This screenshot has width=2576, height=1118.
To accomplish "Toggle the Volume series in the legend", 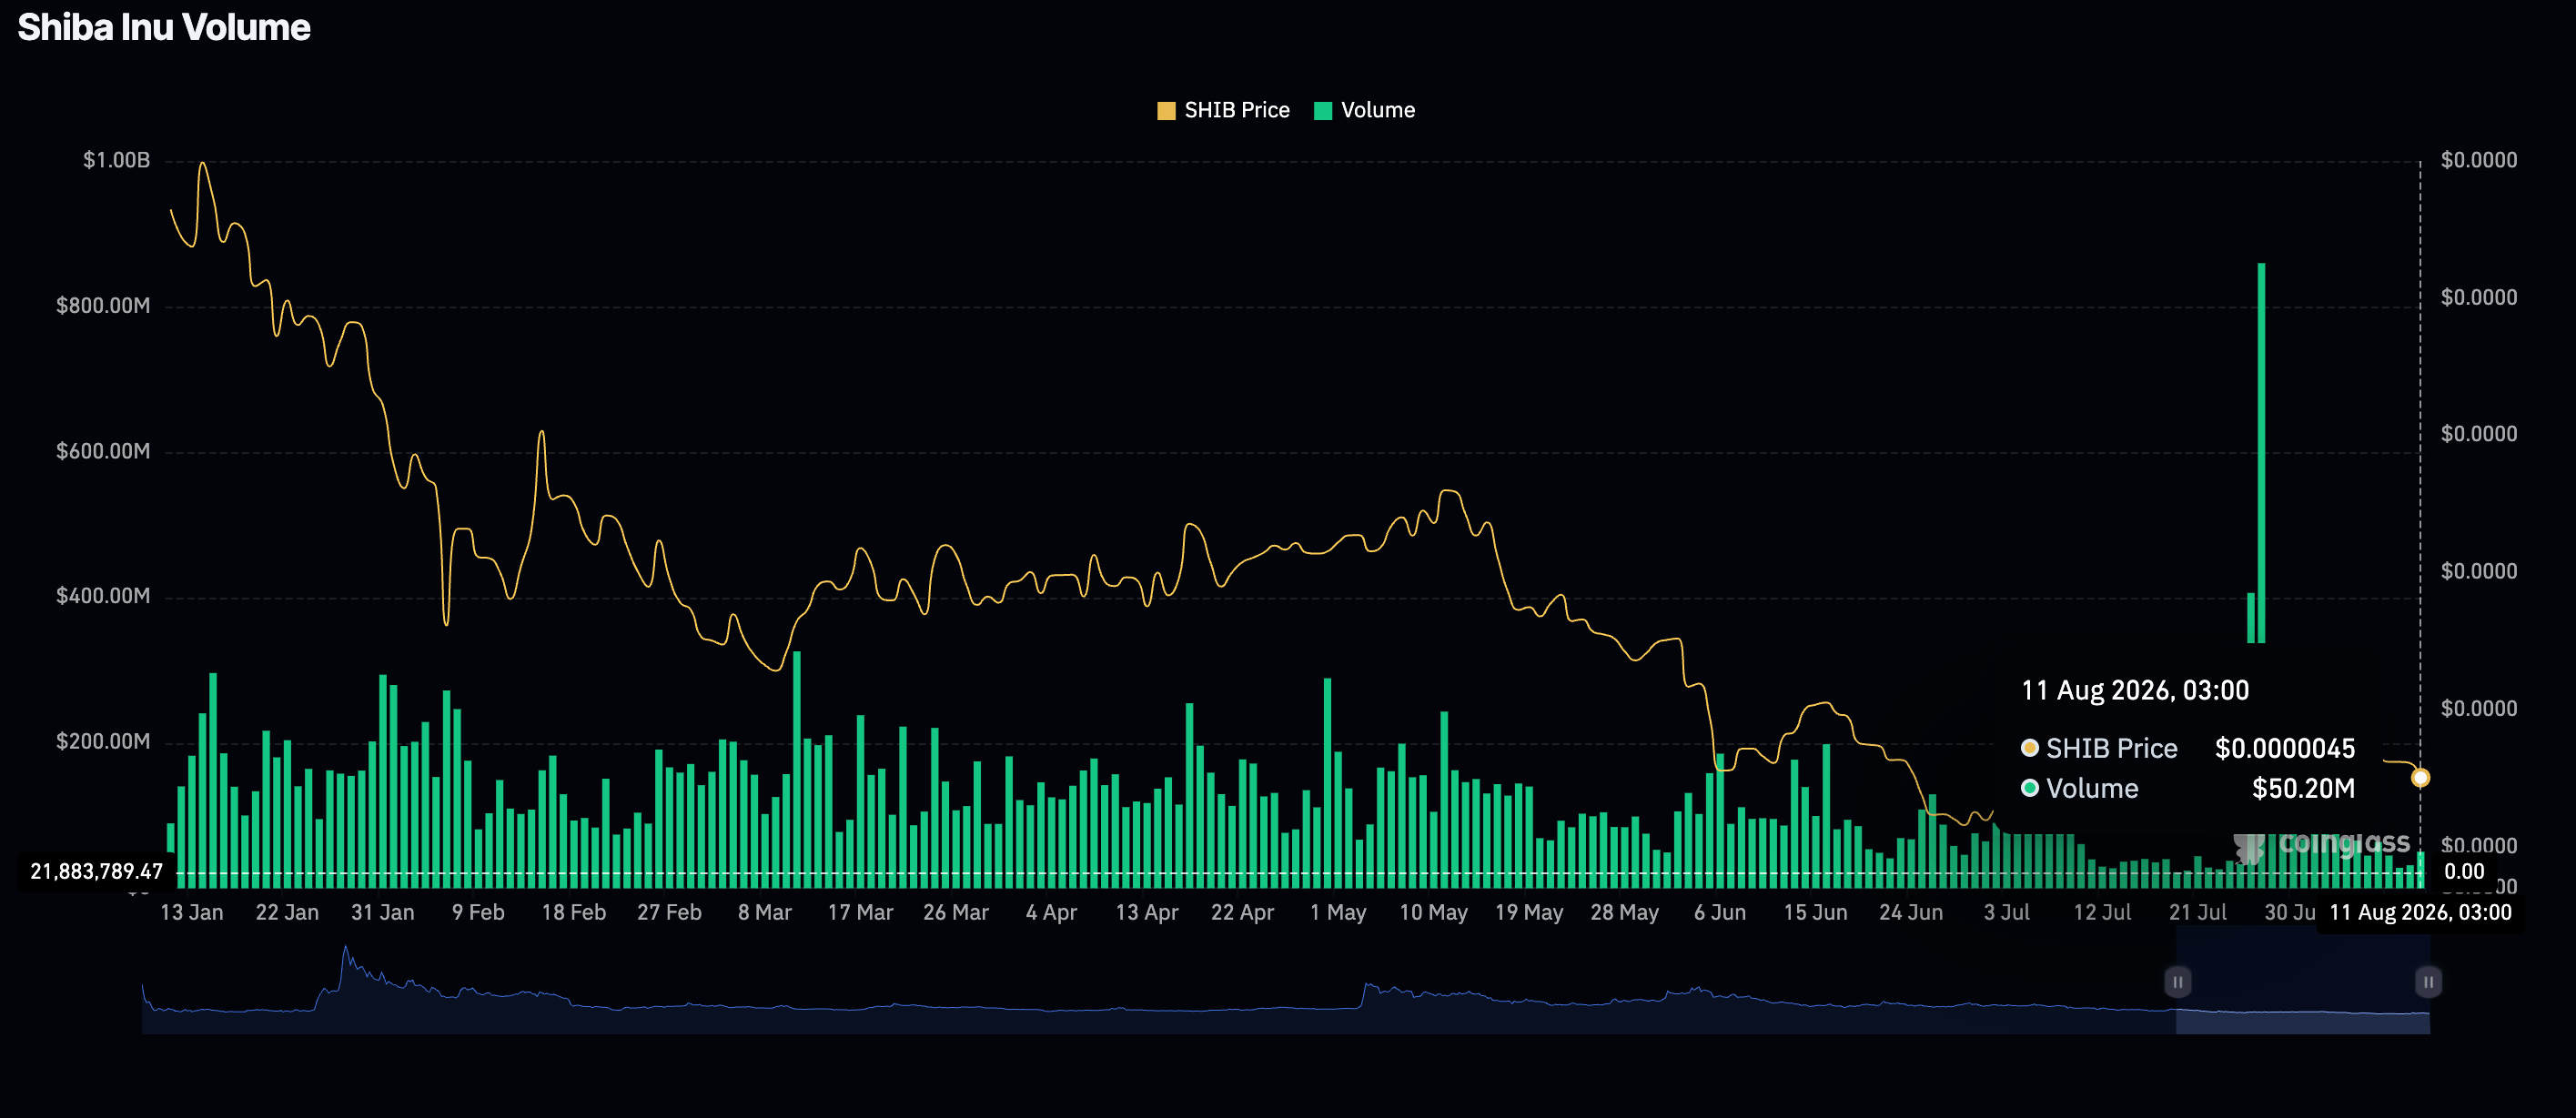I will click(x=1364, y=110).
